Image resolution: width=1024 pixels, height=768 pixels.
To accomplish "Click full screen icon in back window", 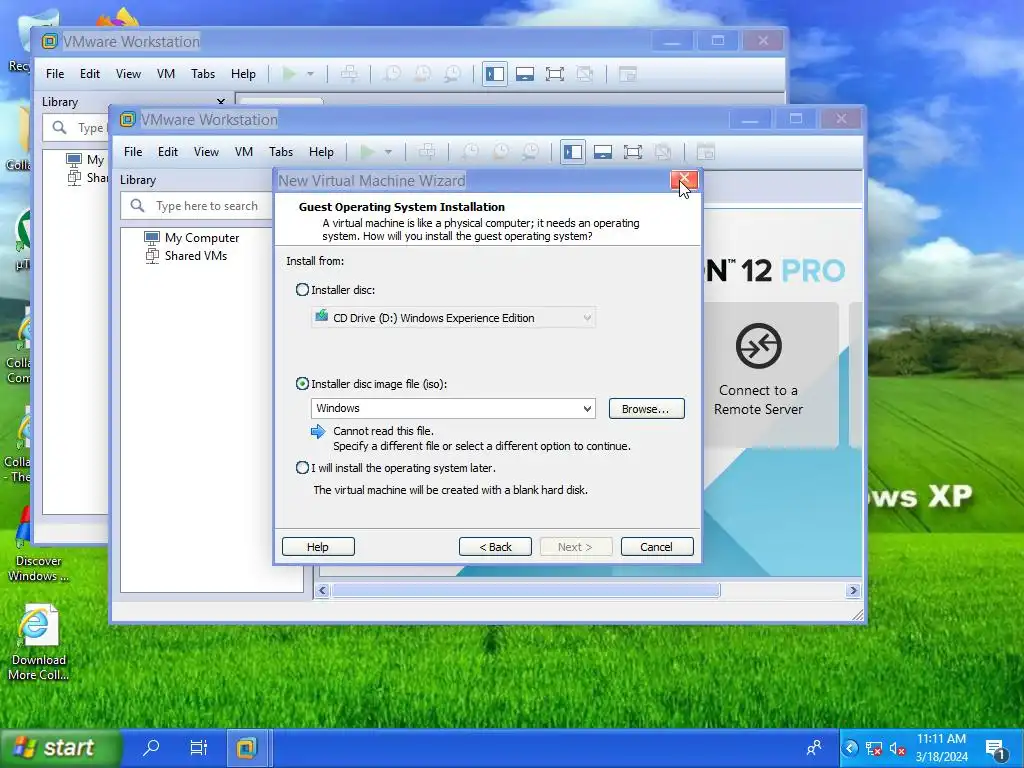I will coord(555,74).
